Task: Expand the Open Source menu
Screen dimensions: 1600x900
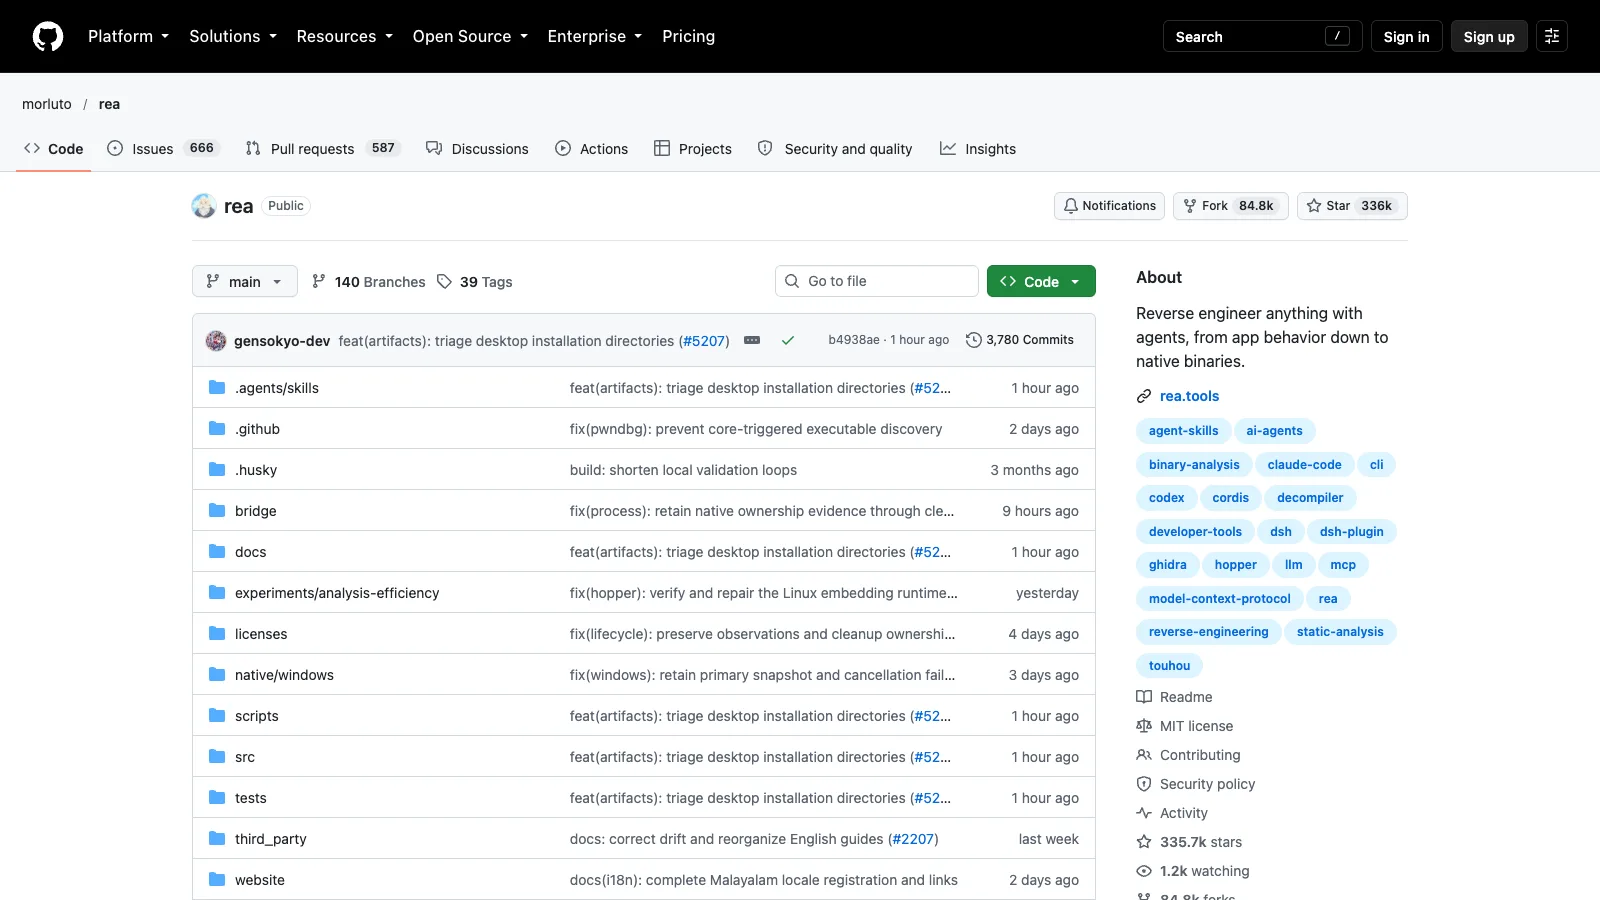Action: 470,37
